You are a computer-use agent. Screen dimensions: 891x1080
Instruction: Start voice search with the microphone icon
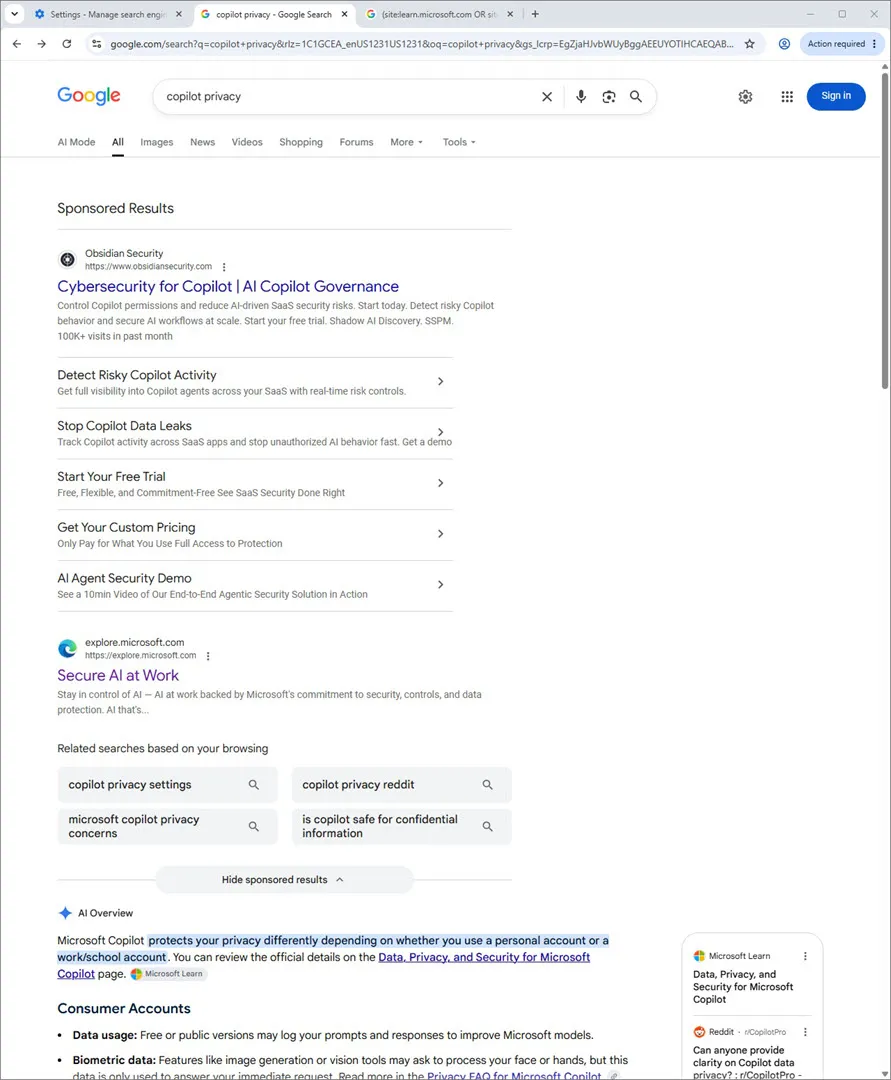tap(581, 96)
